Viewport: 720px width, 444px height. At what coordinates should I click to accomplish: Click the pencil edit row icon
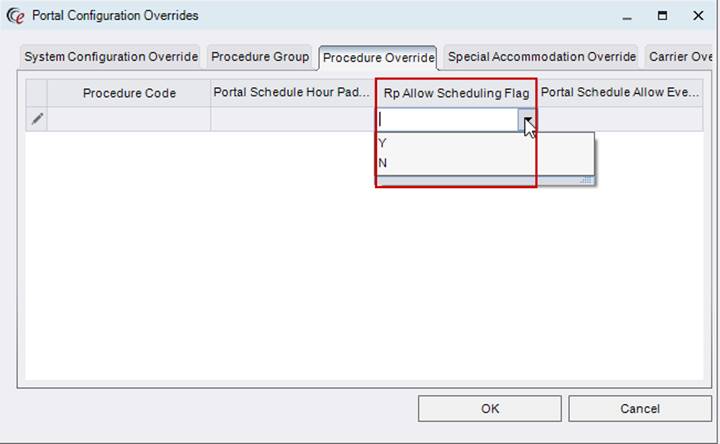pos(37,119)
